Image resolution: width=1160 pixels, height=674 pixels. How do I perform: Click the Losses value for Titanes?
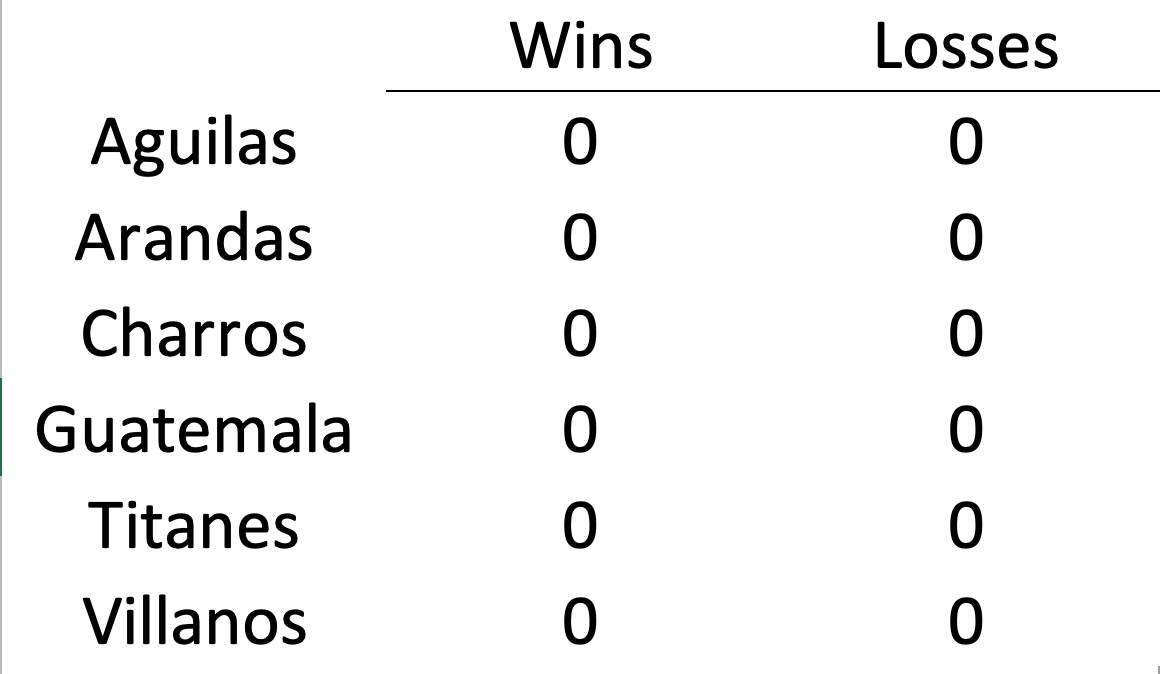click(966, 526)
